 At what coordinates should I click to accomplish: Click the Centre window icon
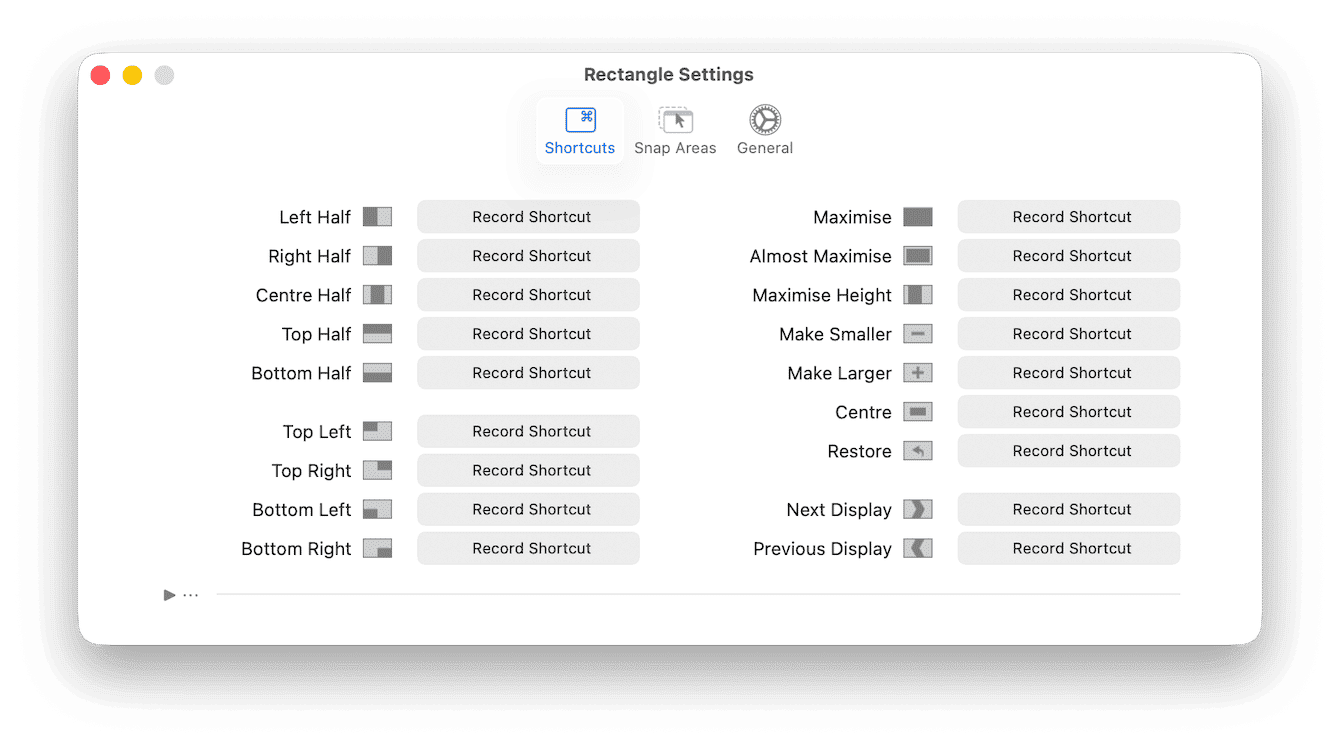coord(917,412)
